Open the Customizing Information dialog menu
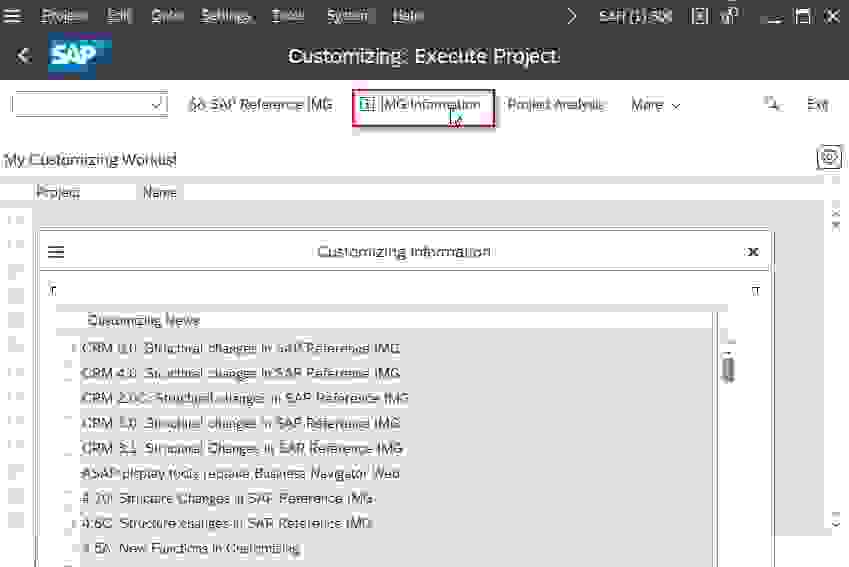 56,251
